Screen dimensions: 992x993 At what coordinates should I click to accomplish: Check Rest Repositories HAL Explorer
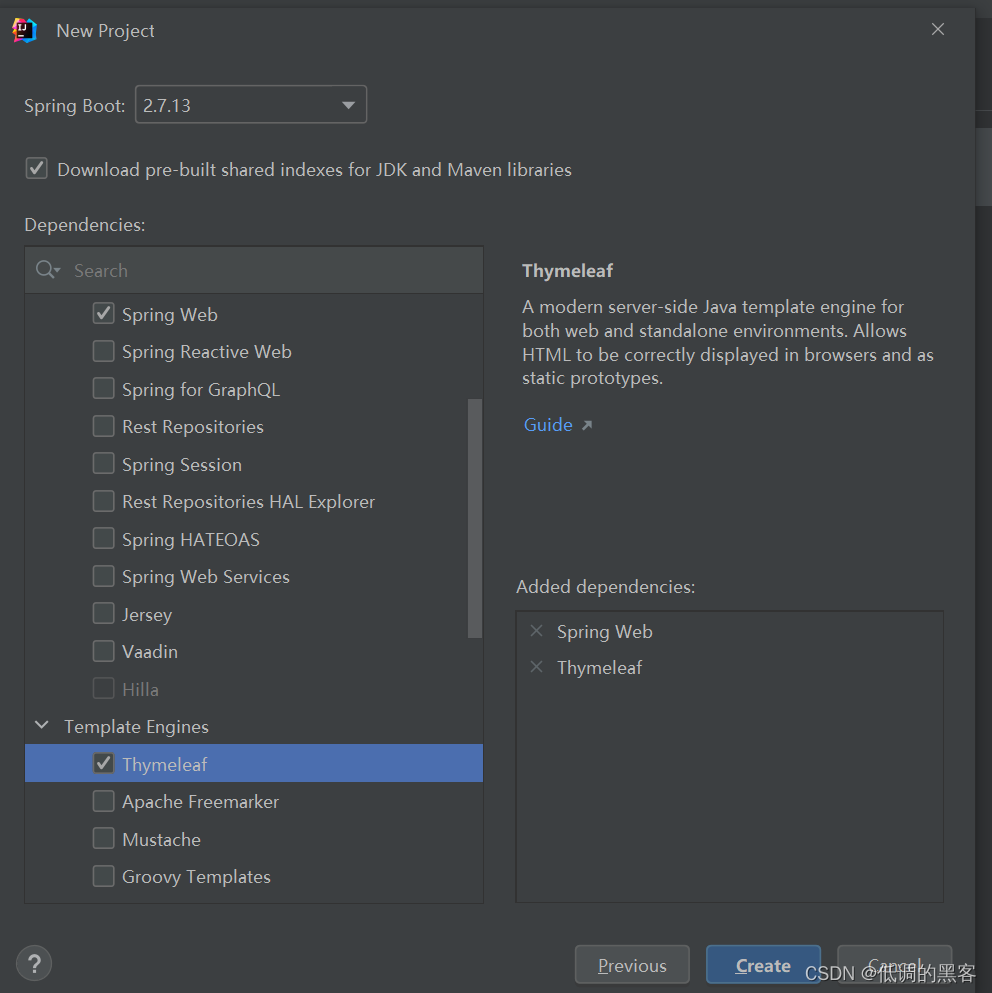click(103, 501)
